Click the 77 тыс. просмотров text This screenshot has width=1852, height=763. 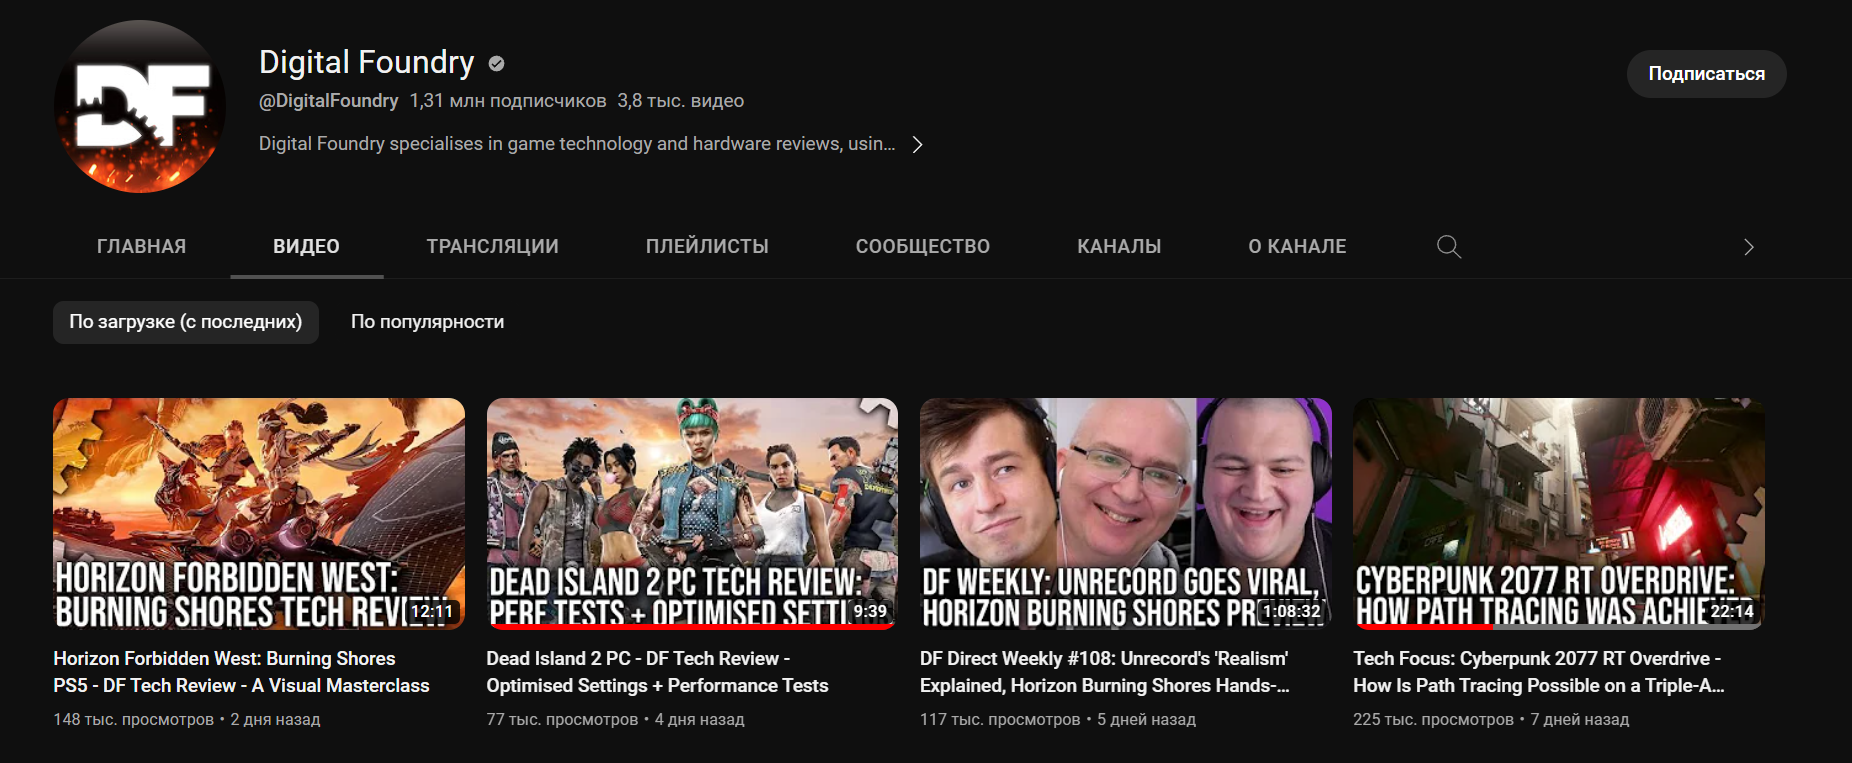pos(562,720)
